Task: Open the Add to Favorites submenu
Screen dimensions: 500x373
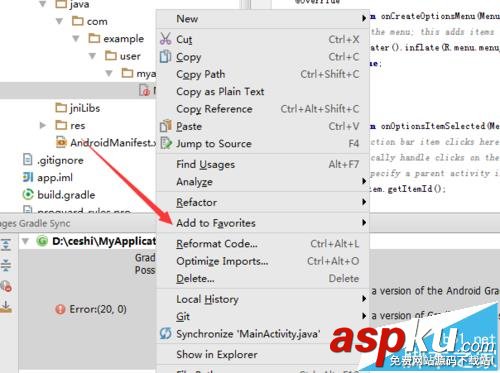Action: click(263, 223)
